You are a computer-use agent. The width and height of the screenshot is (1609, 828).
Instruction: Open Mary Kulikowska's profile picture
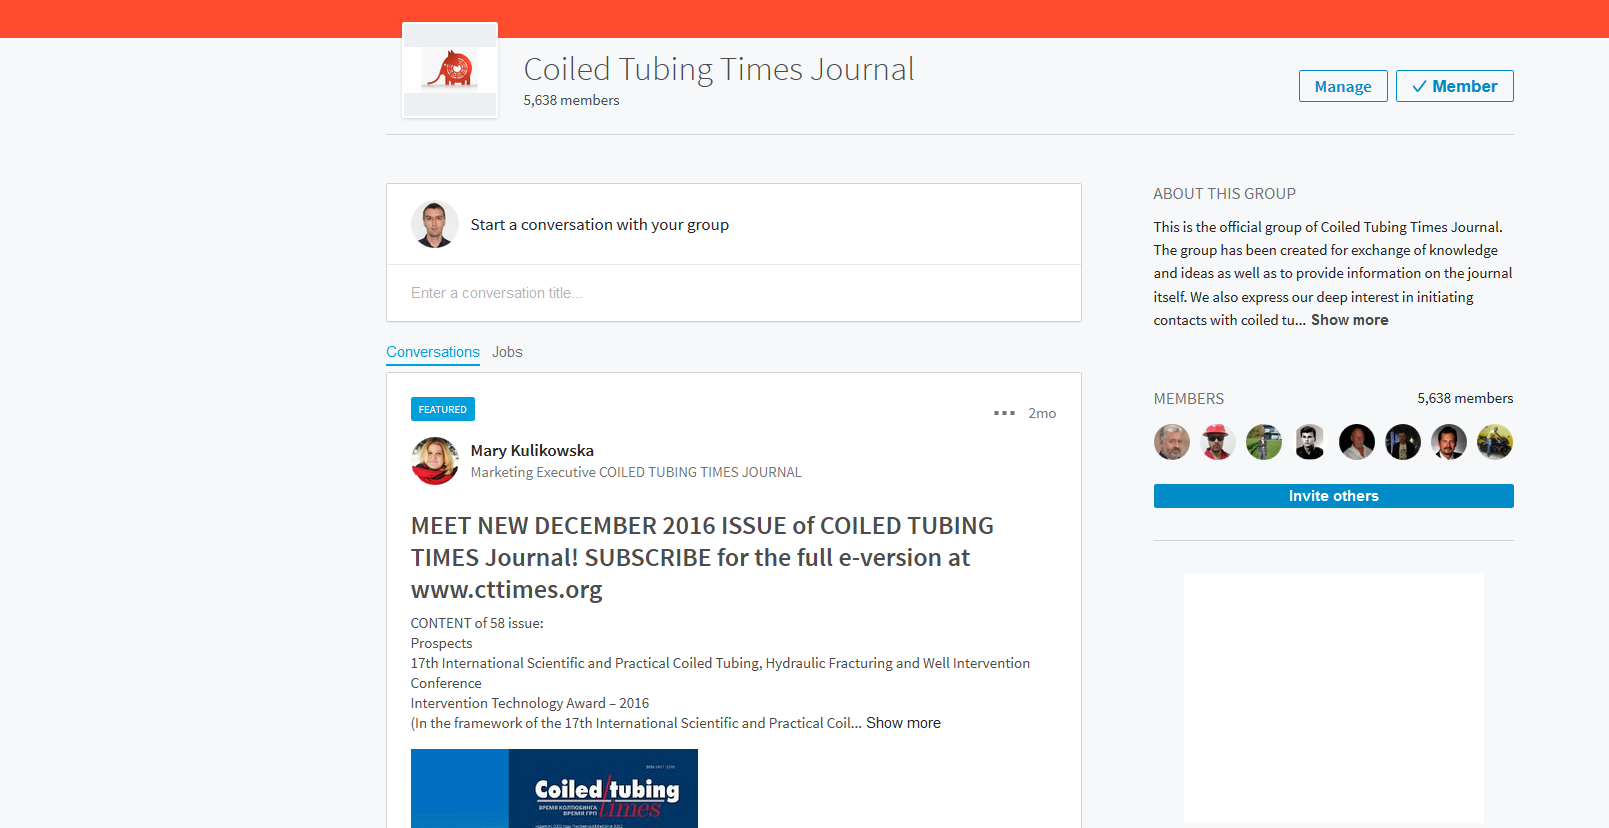(435, 461)
